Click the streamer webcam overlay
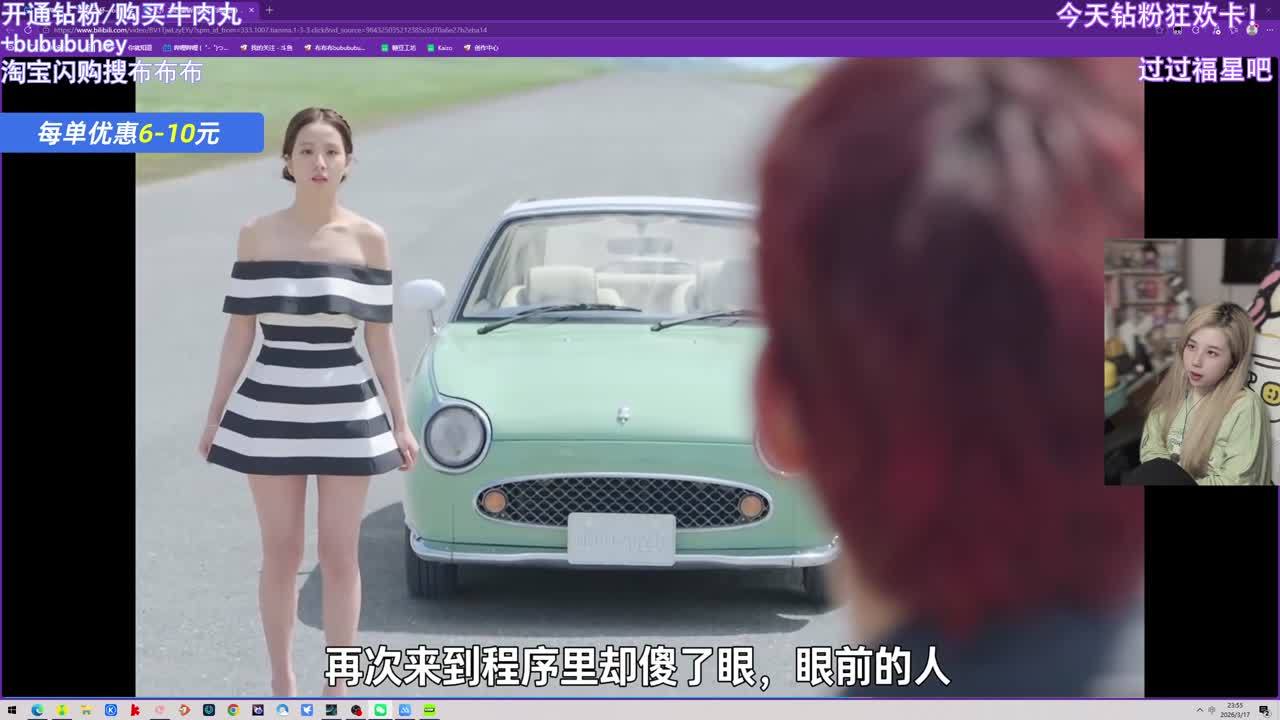 1191,362
